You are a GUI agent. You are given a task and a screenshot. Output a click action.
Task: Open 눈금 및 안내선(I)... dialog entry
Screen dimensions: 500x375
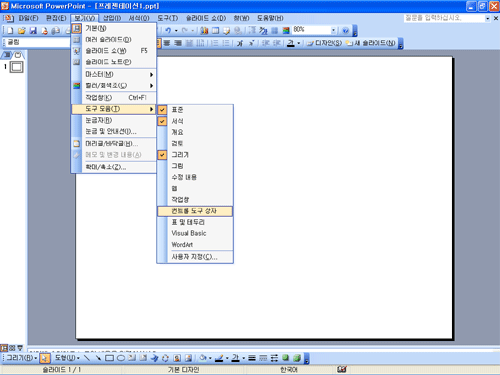pyautogui.click(x=114, y=132)
